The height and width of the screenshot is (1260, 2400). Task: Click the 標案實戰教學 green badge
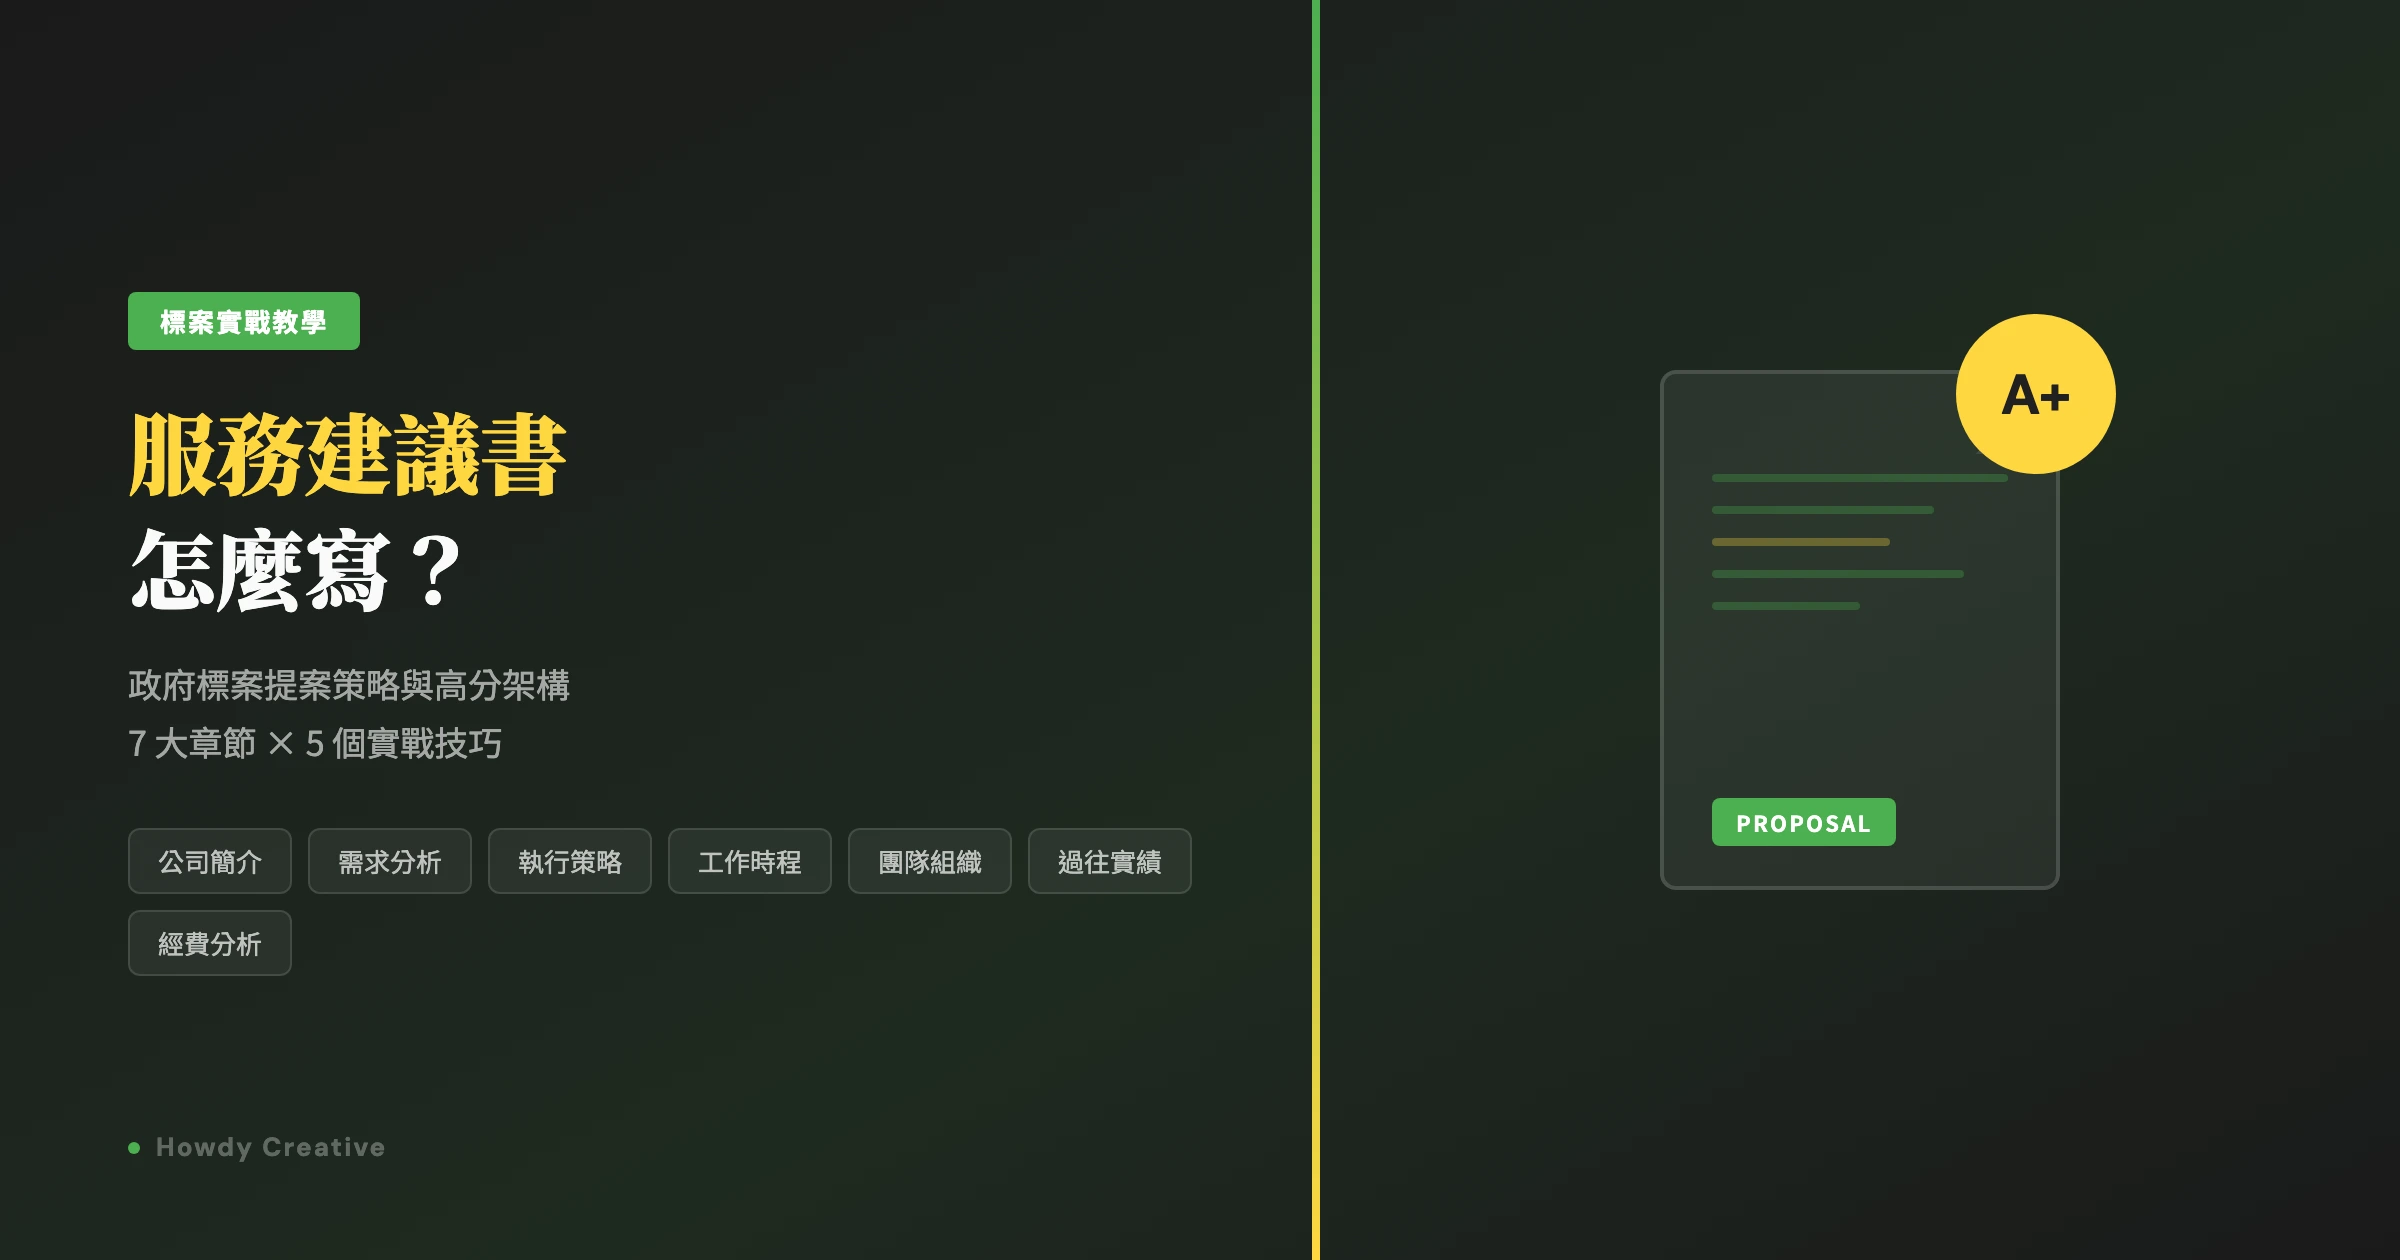tap(243, 321)
